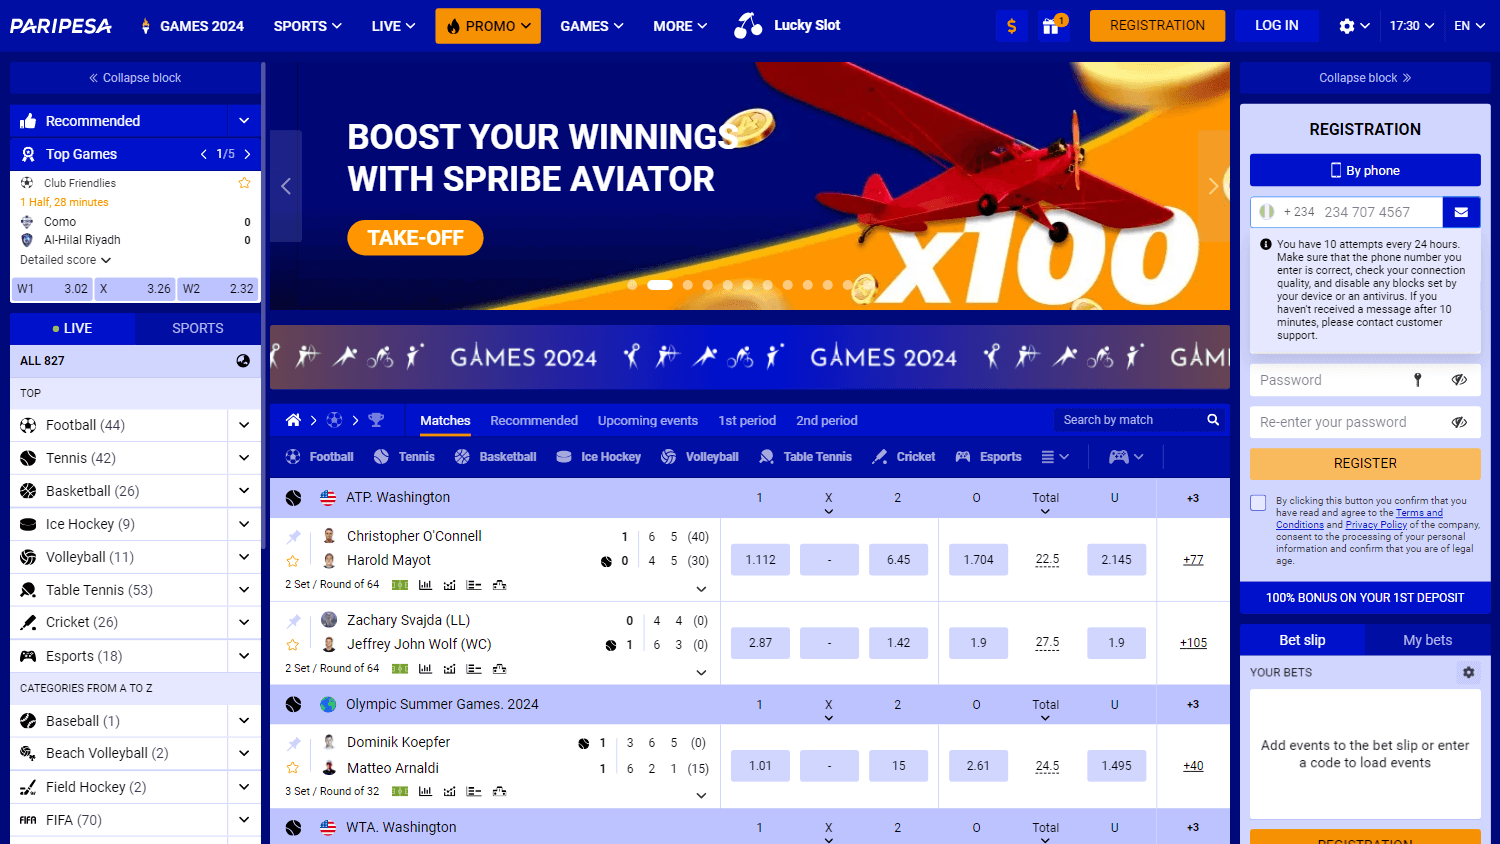Viewport: 1500px width, 844px height.
Task: Open the SPORTS menu
Action: pyautogui.click(x=308, y=26)
